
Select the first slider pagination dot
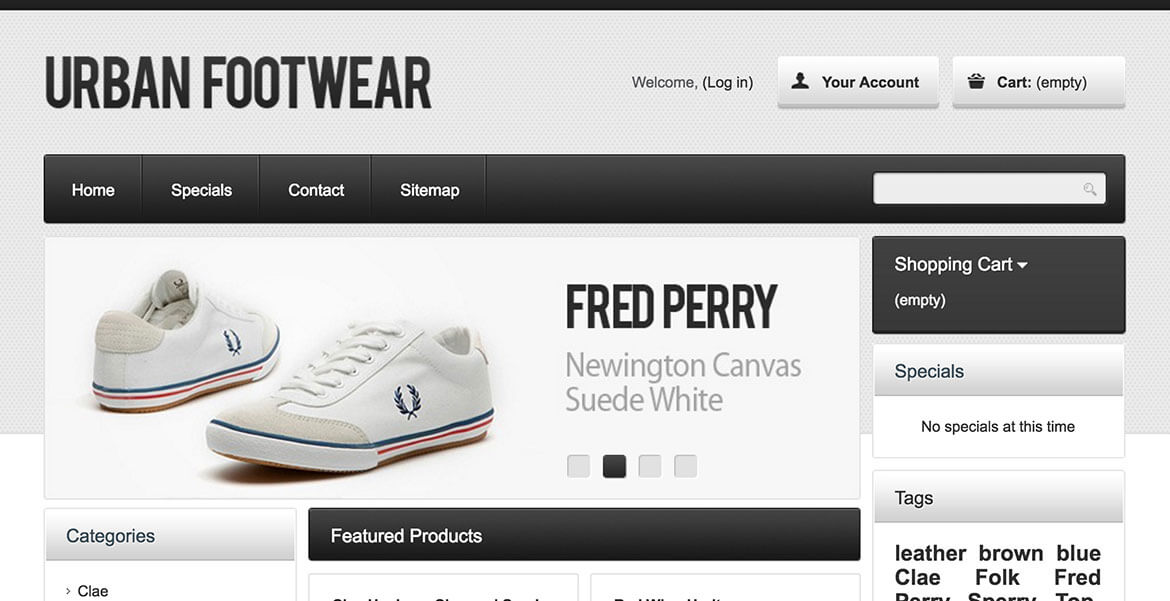click(578, 466)
